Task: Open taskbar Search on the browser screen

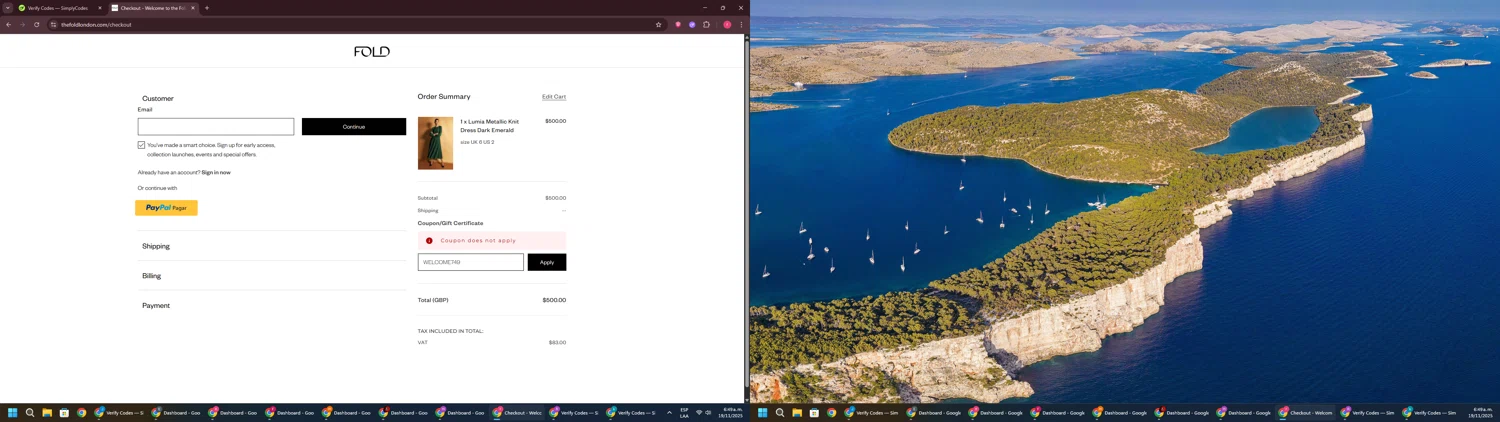Action: point(30,412)
